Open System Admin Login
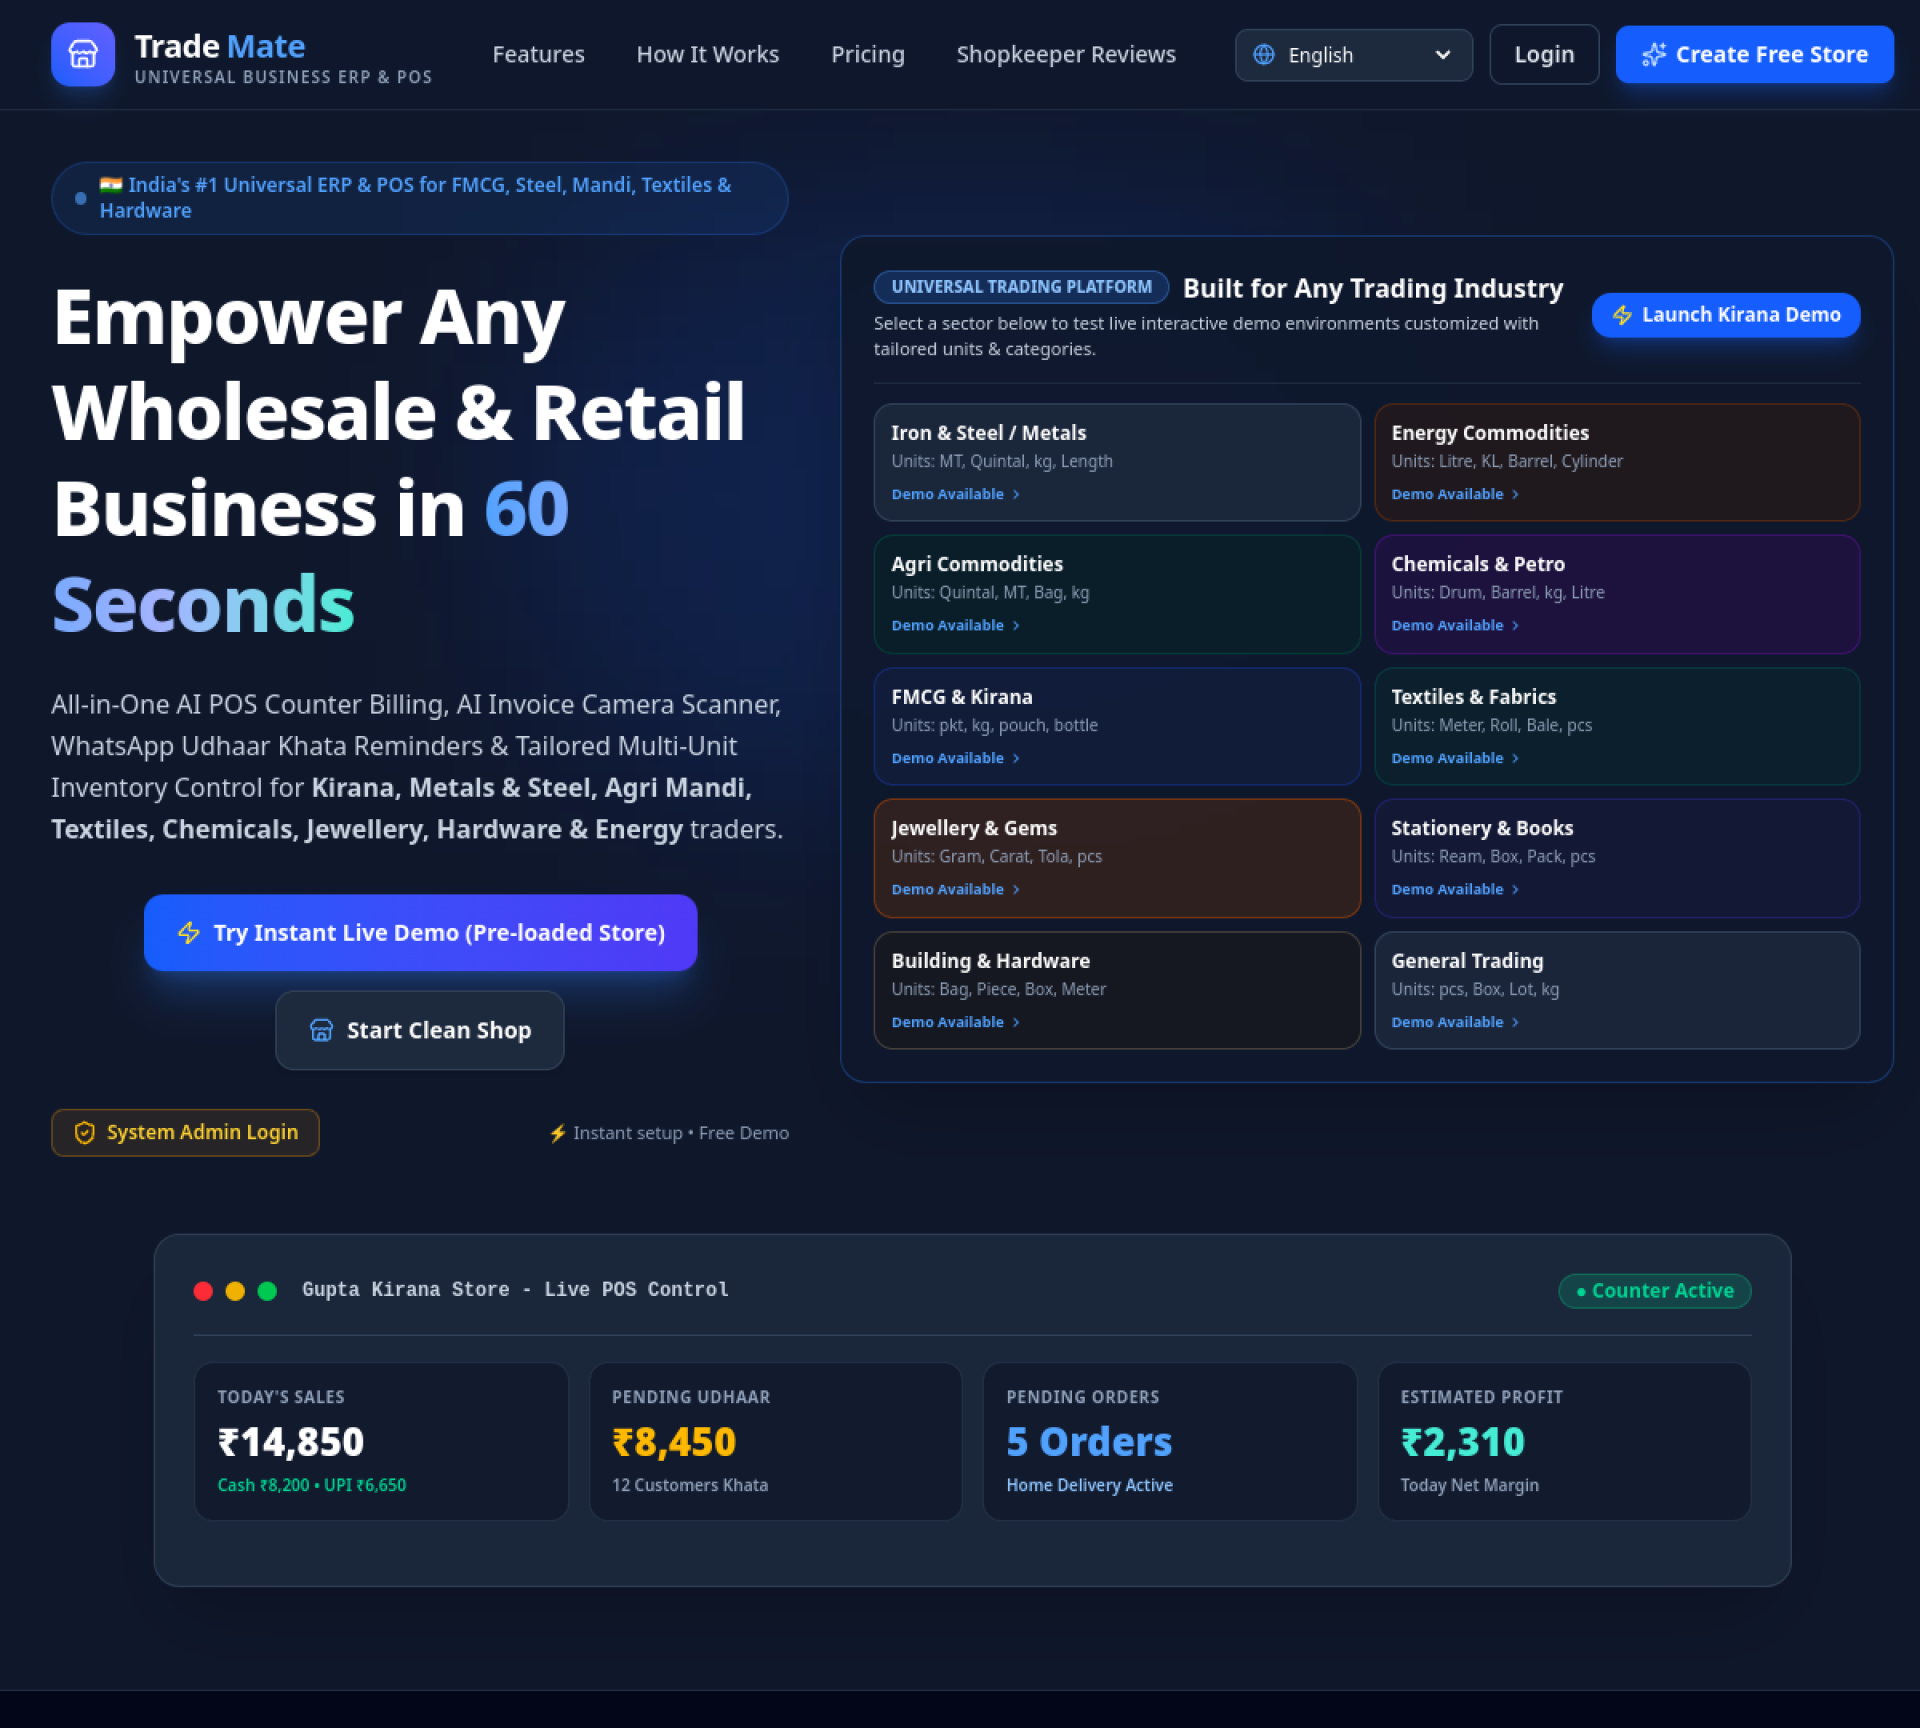1920x1728 pixels. tap(185, 1132)
